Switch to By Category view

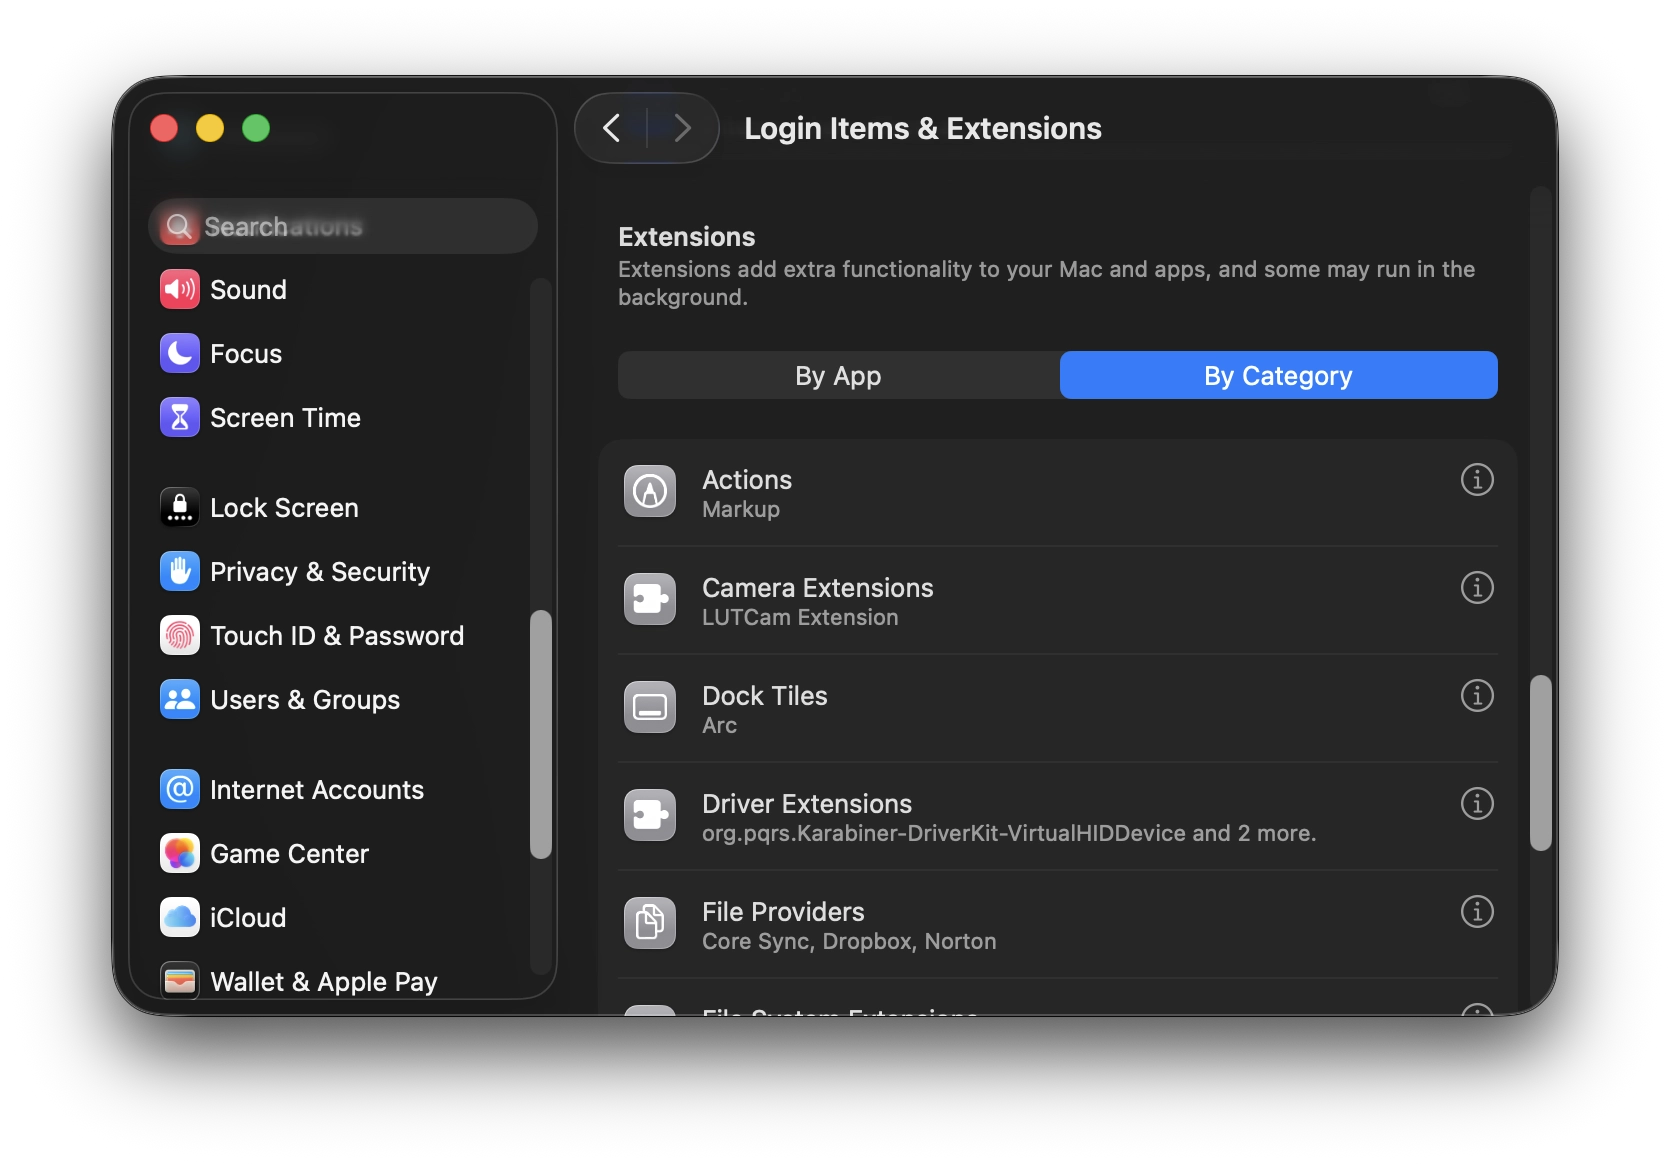[x=1278, y=376]
